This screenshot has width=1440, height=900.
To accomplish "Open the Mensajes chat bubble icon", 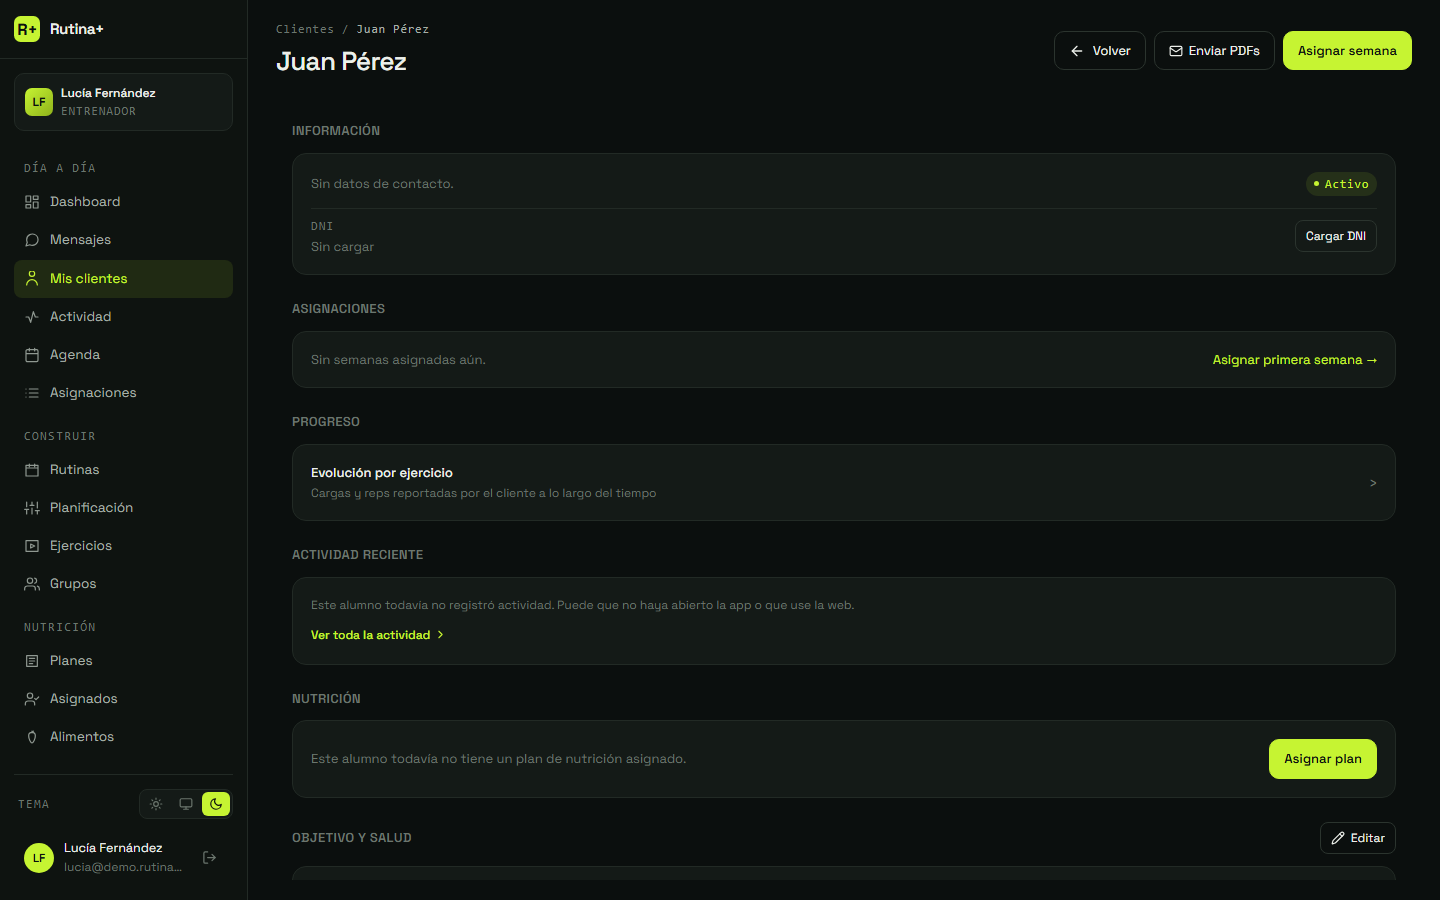I will tap(32, 240).
